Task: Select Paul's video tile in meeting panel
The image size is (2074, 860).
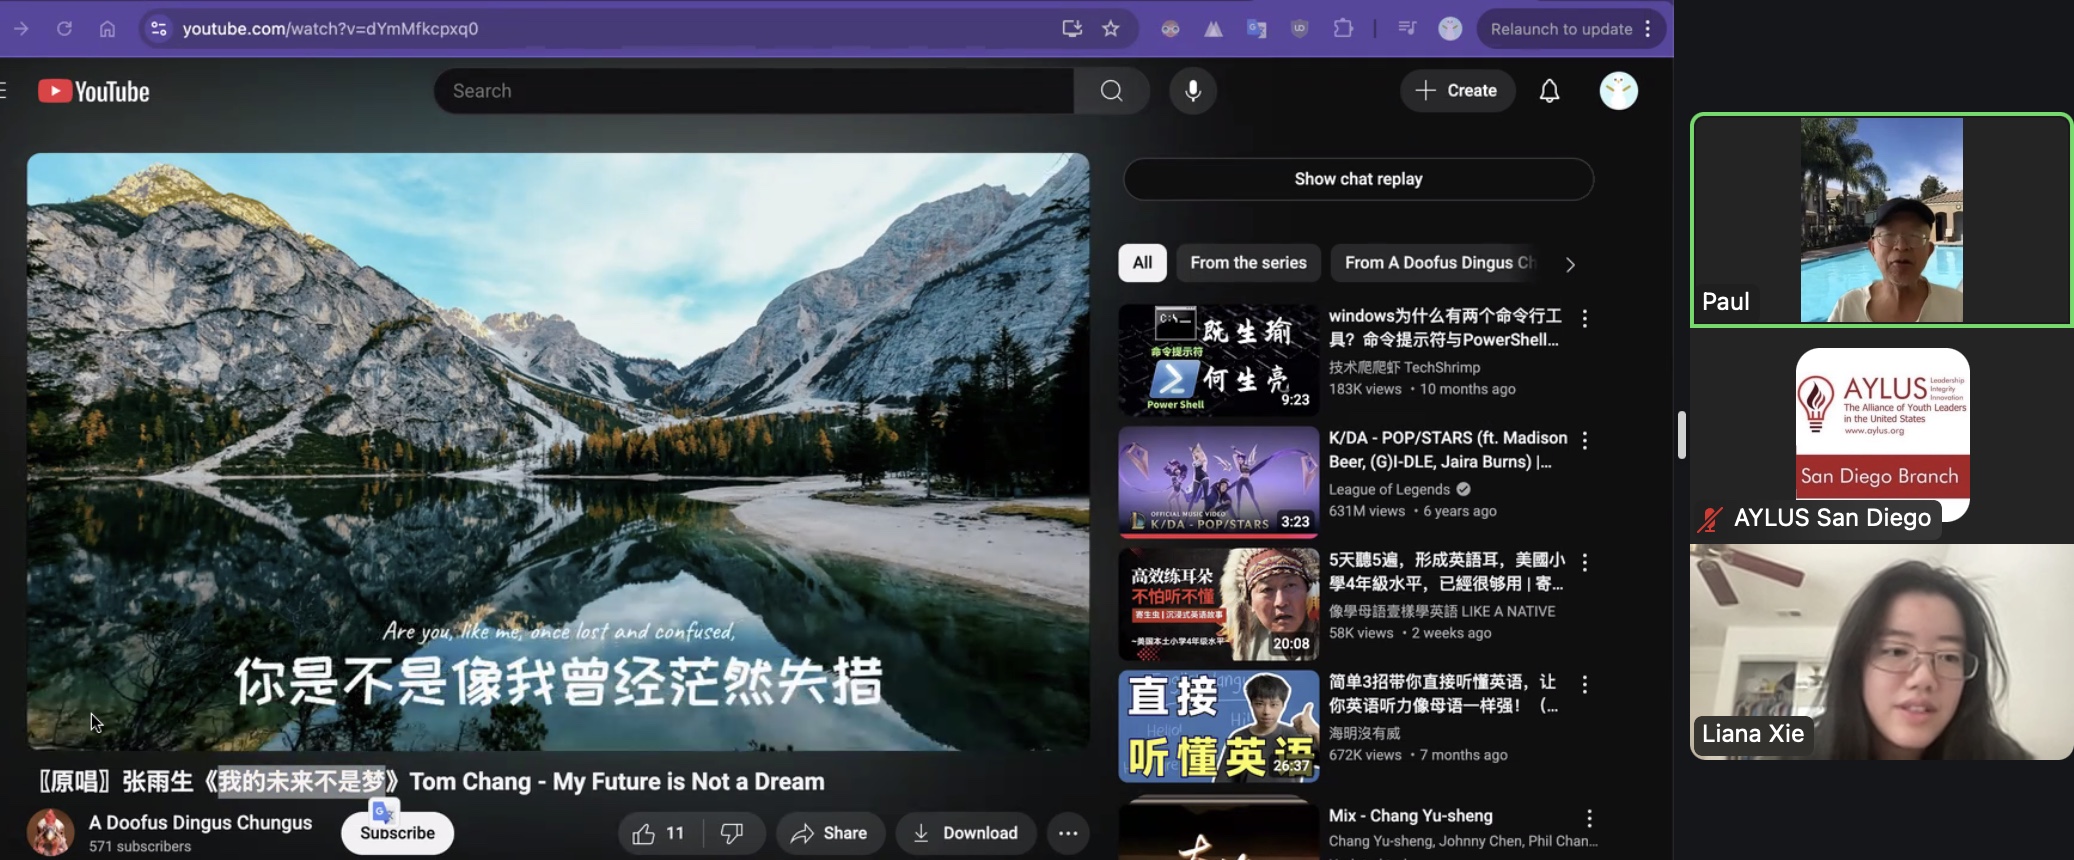Action: click(x=1881, y=220)
